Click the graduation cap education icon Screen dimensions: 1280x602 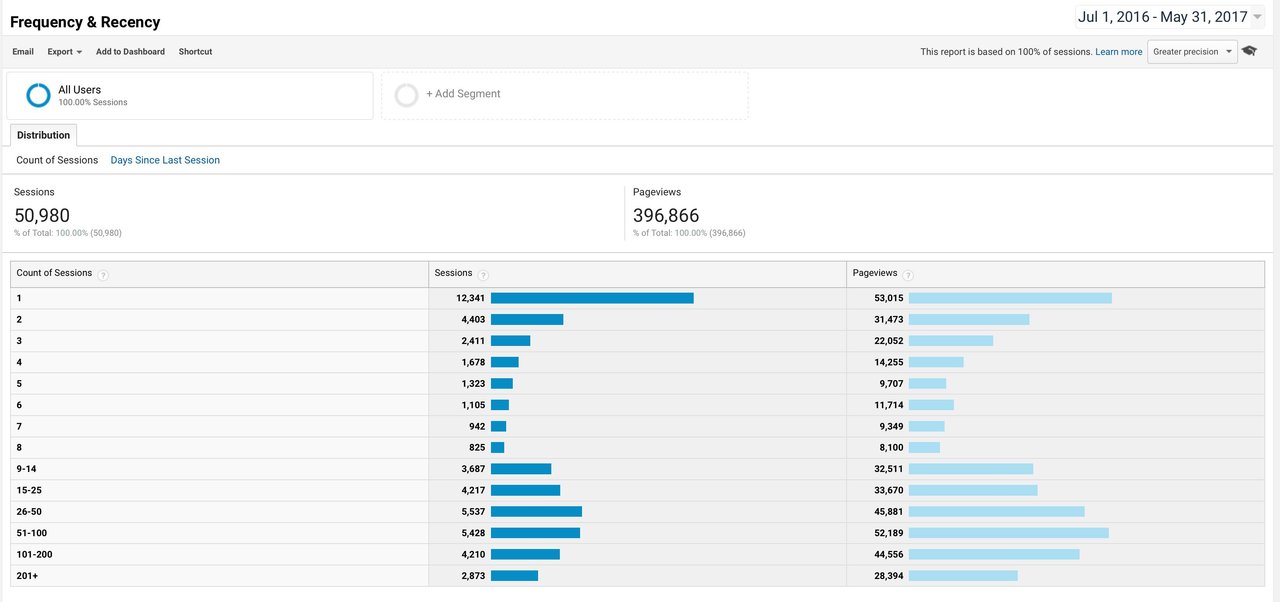1249,51
